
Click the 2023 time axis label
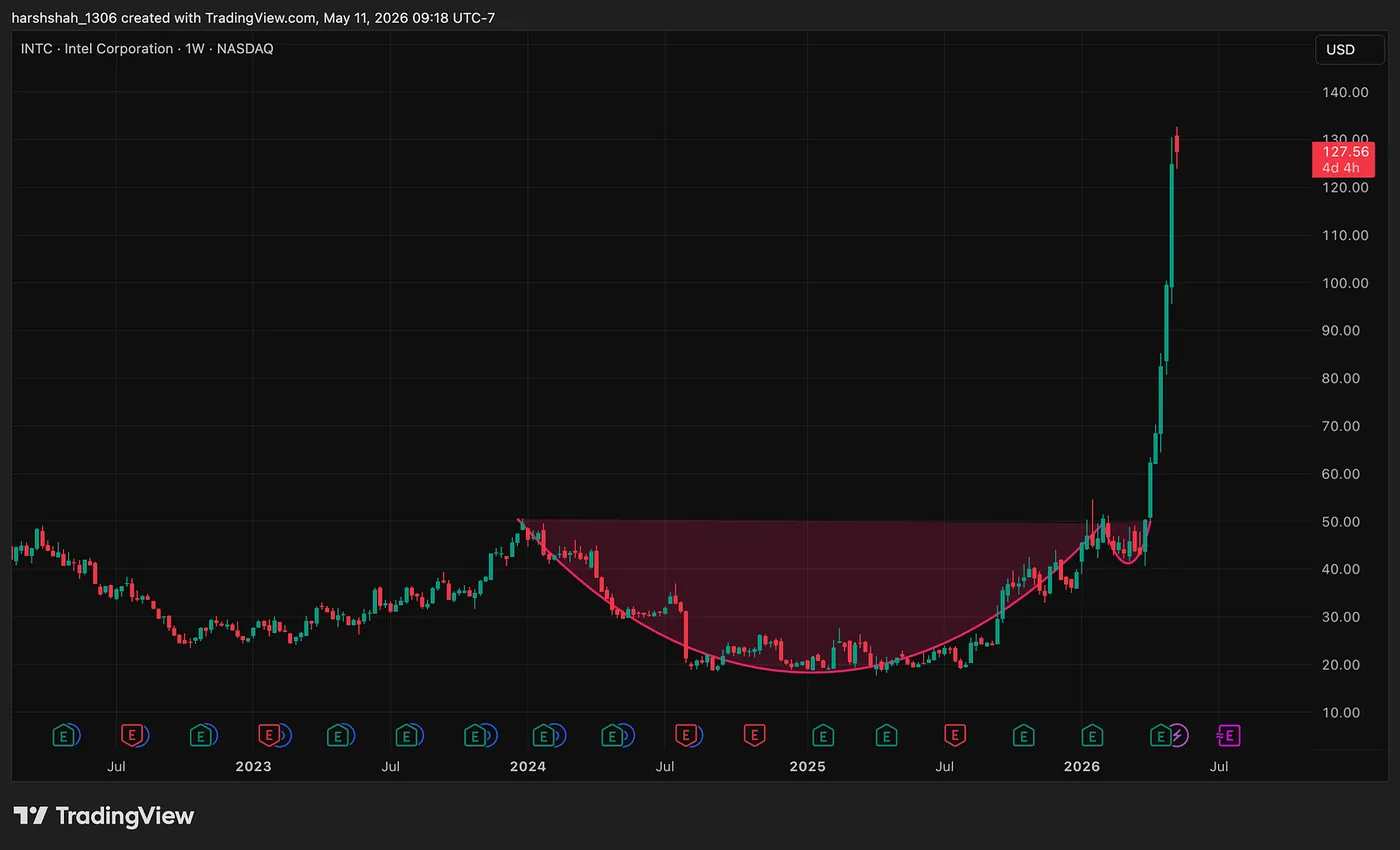coord(253,767)
